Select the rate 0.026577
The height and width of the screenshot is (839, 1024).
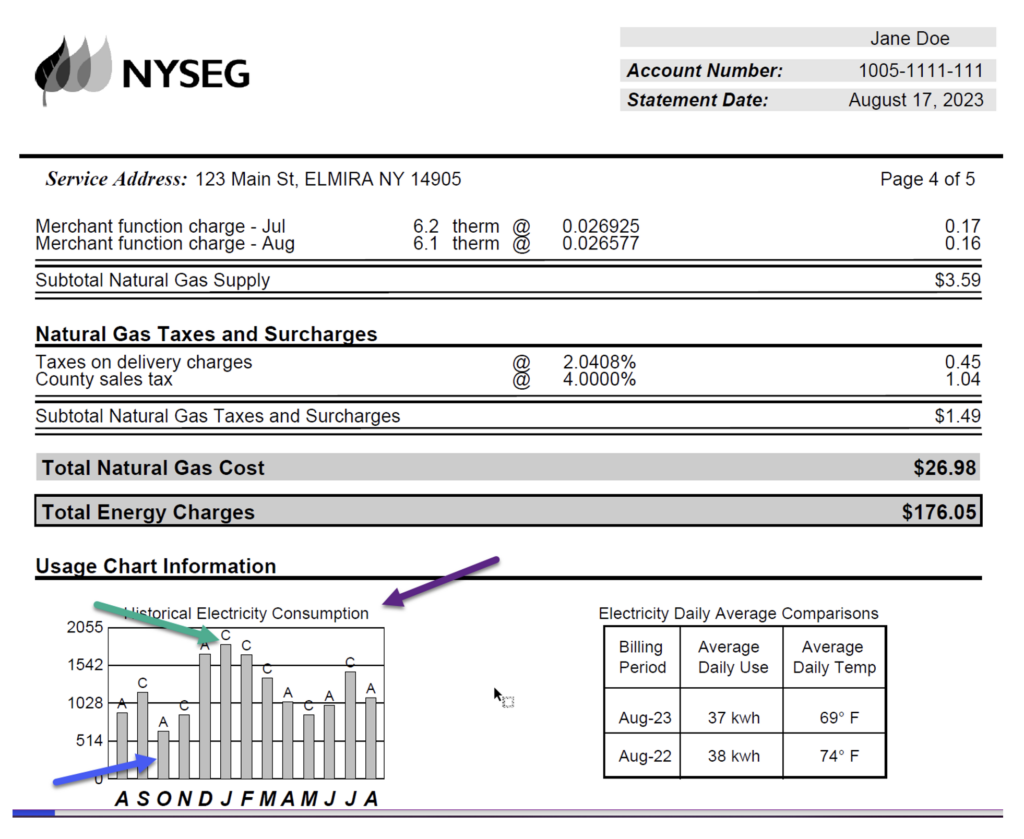[600, 244]
